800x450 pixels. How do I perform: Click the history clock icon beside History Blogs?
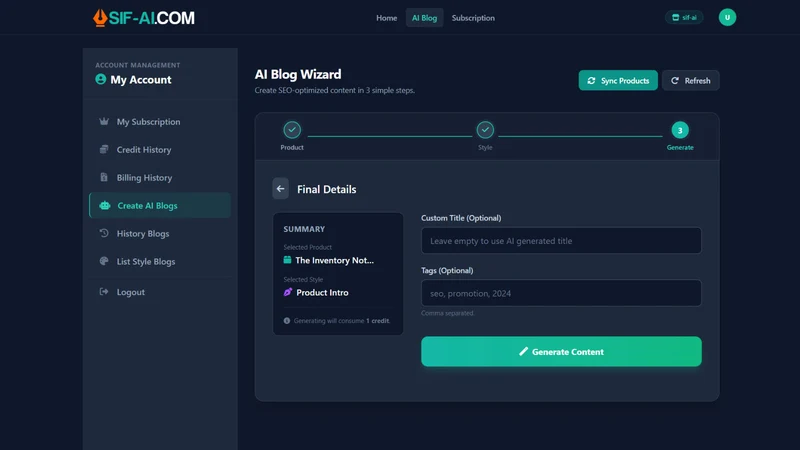[x=104, y=233]
